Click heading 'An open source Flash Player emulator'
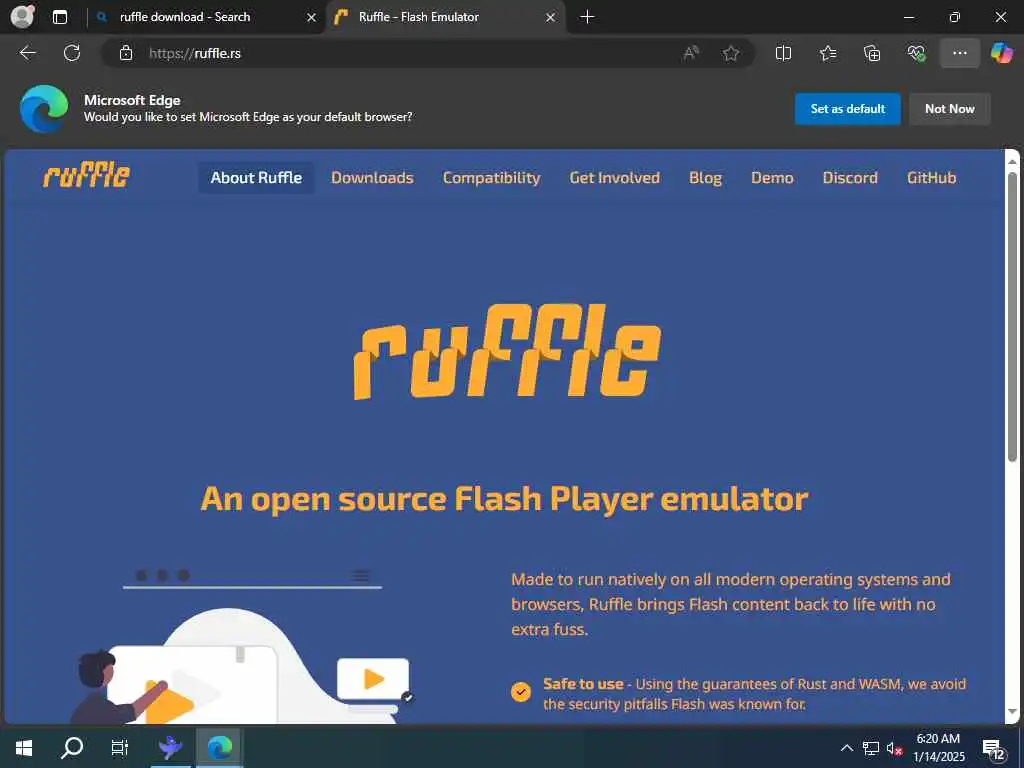The image size is (1024, 768). pos(504,500)
